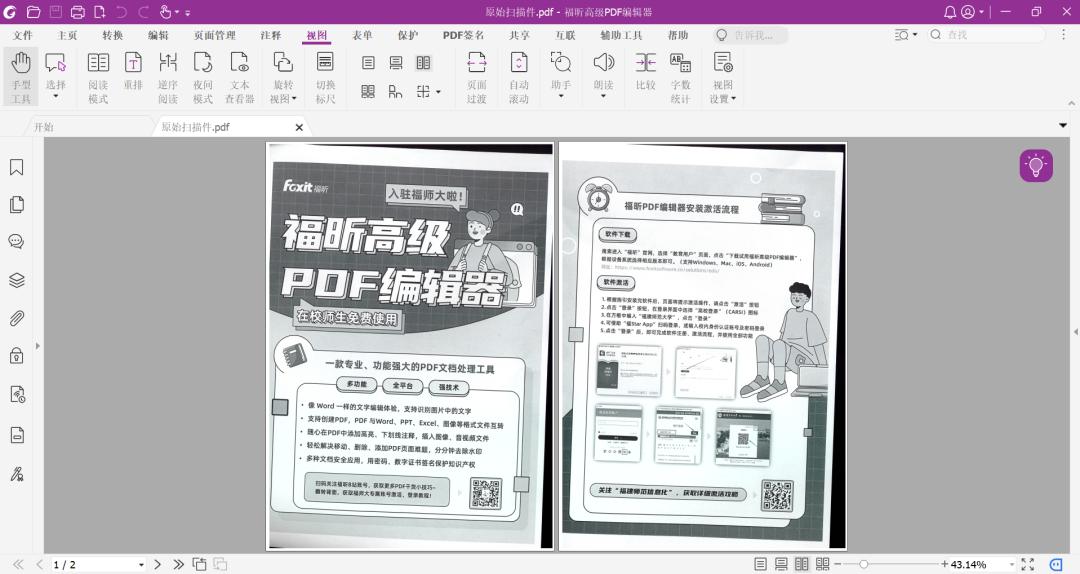Image resolution: width=1080 pixels, height=574 pixels.
Task: Switch to the Protect (保护) tab
Action: click(x=408, y=34)
